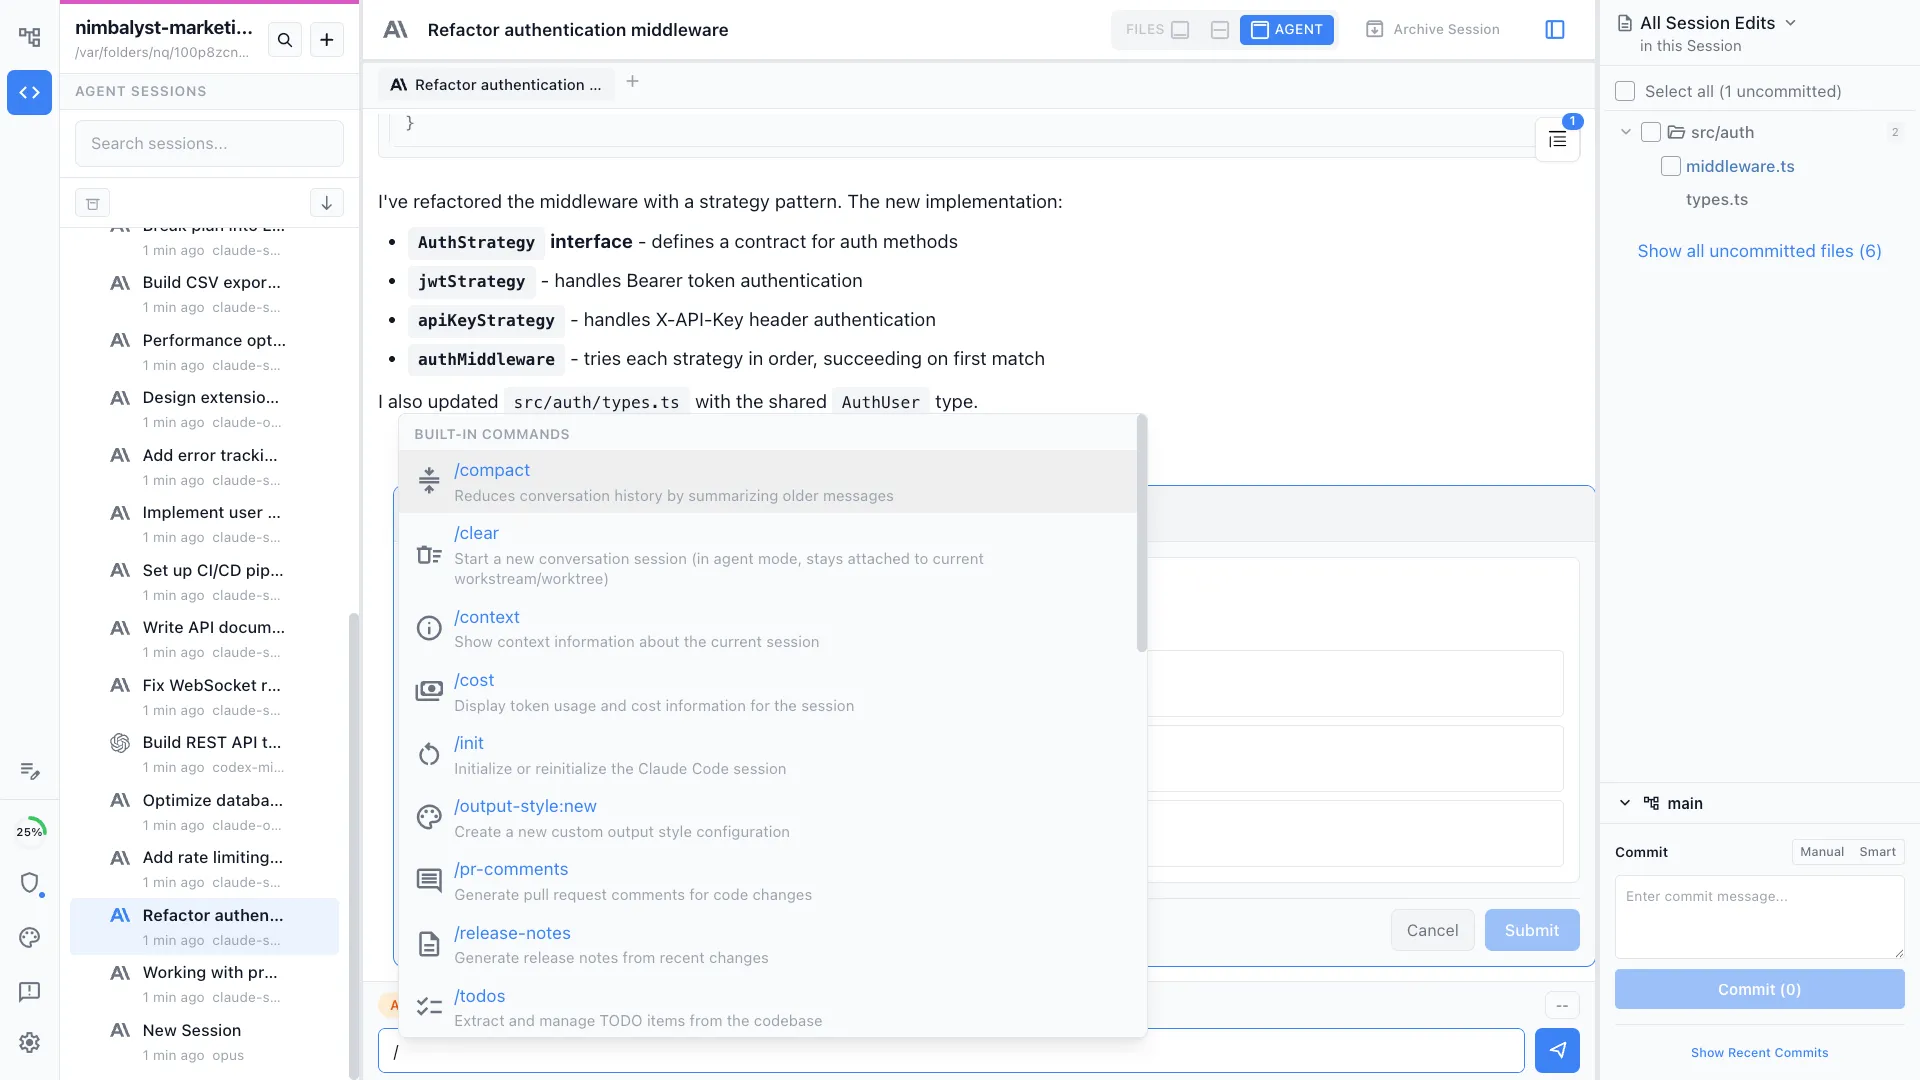Image resolution: width=1920 pixels, height=1080 pixels.
Task: Check the src/auth folder checkbox
Action: coord(1651,132)
